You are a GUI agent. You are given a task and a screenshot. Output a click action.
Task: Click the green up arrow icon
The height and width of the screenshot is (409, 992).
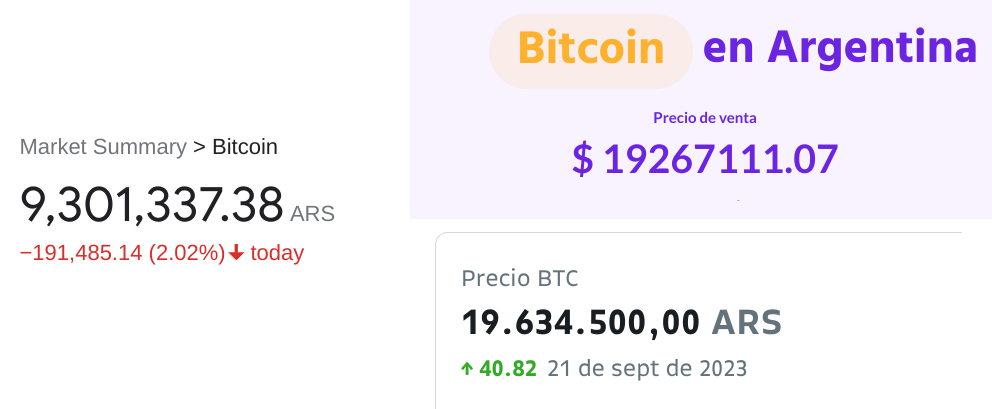pyautogui.click(x=466, y=369)
